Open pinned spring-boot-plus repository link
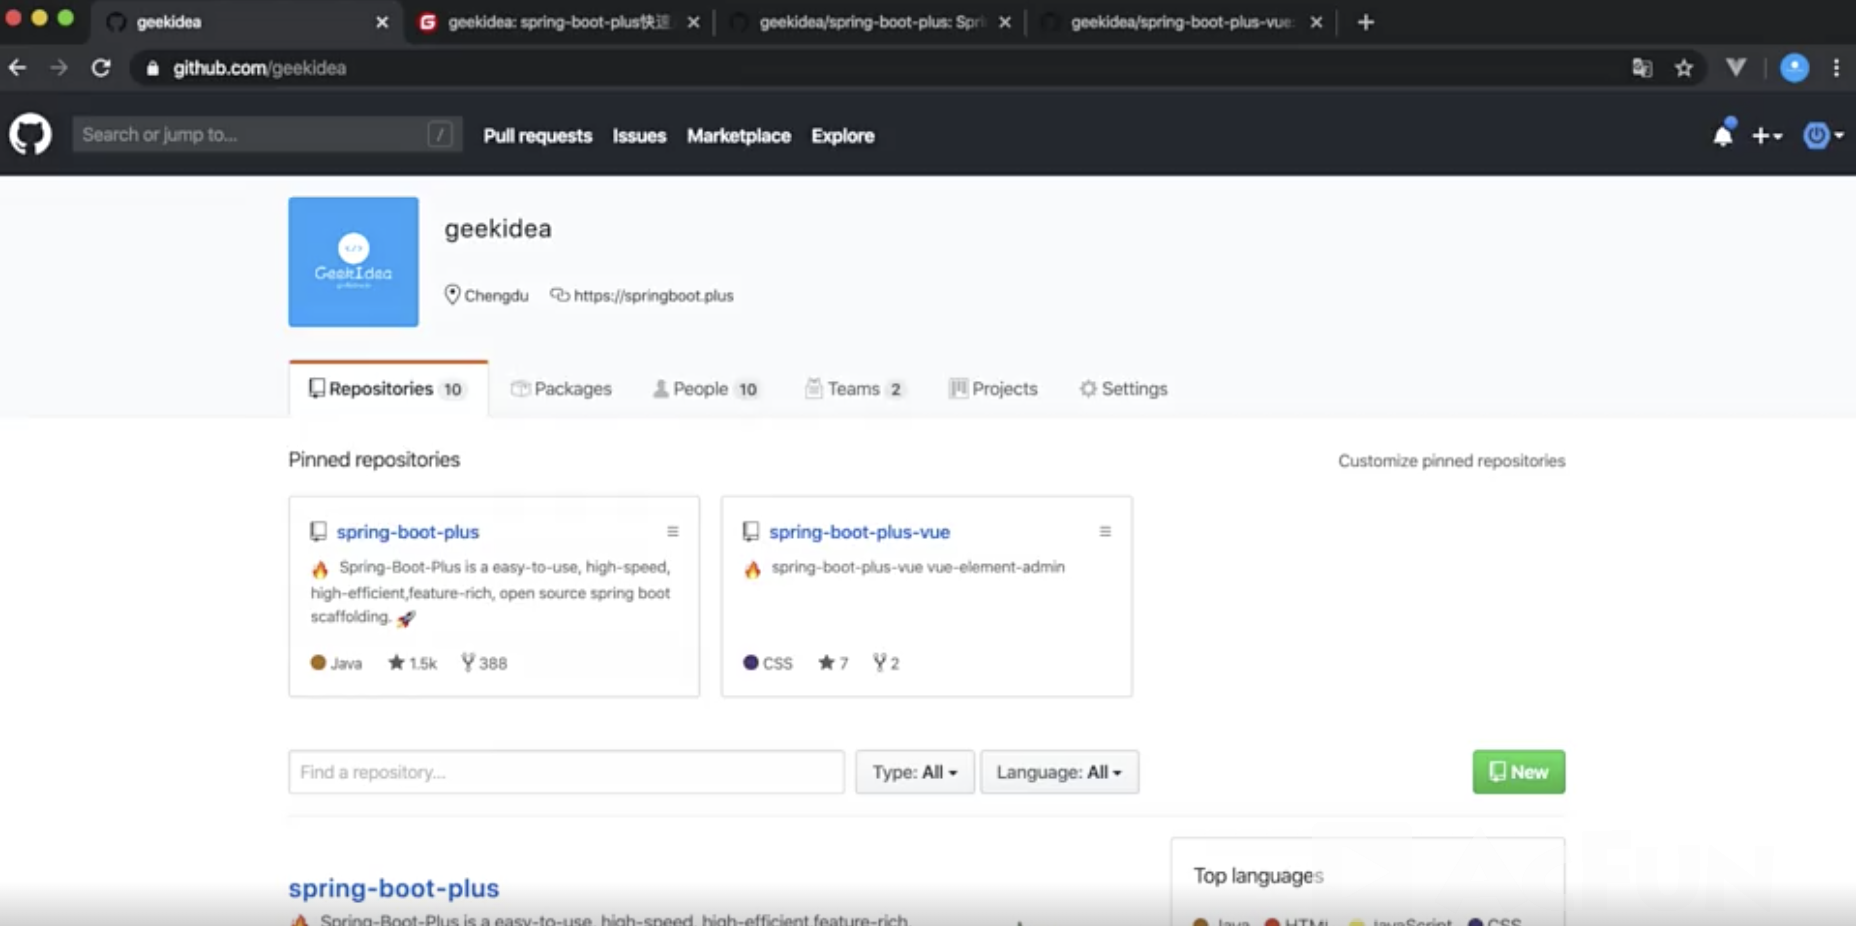 (x=407, y=532)
